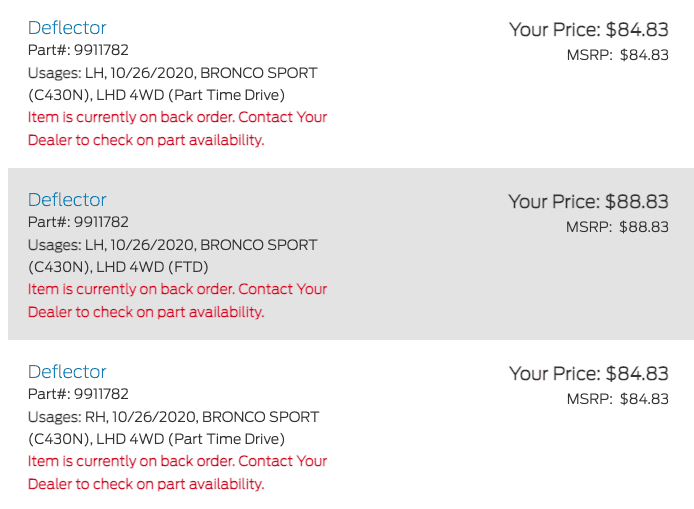694x509 pixels.
Task: Click the part number of the RH deflector
Action: pos(78,394)
